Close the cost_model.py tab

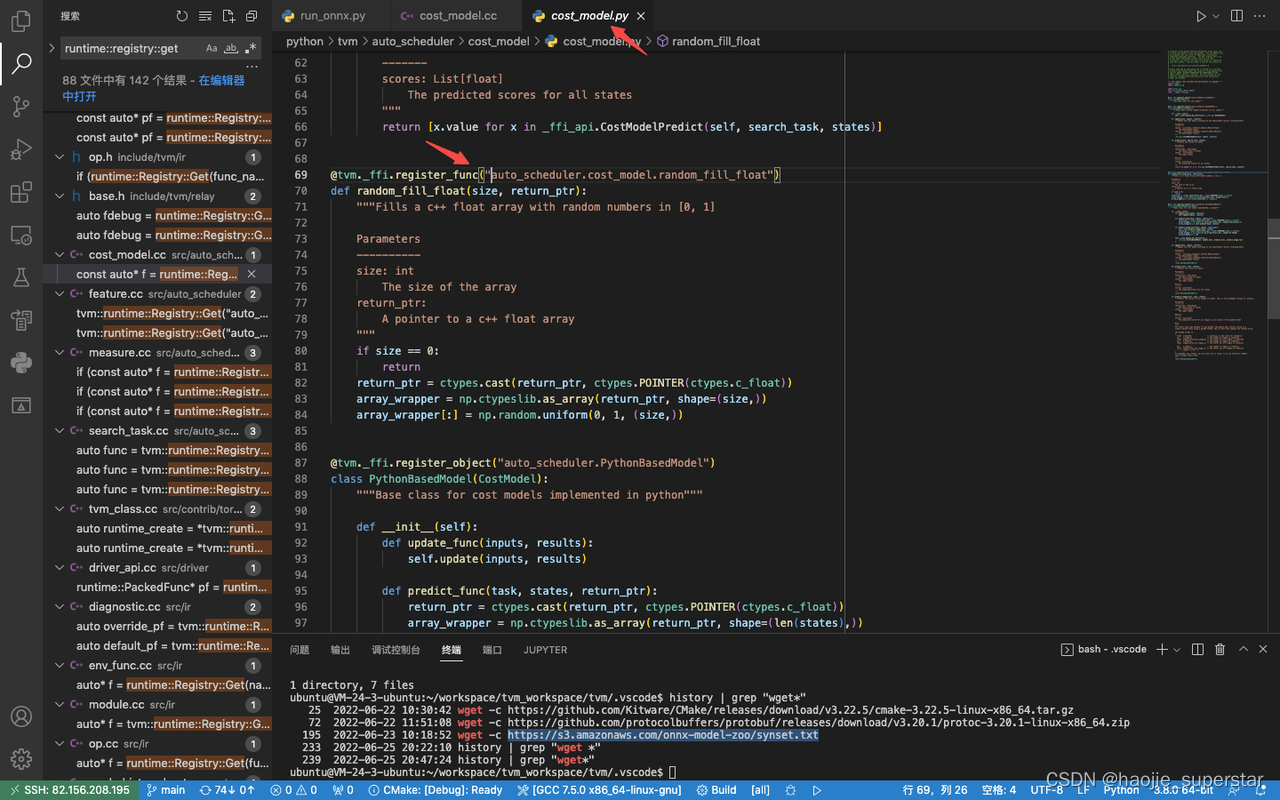click(641, 16)
